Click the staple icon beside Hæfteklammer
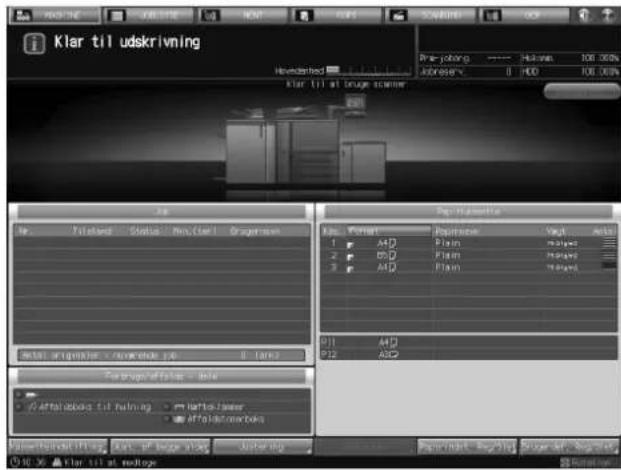 point(179,407)
